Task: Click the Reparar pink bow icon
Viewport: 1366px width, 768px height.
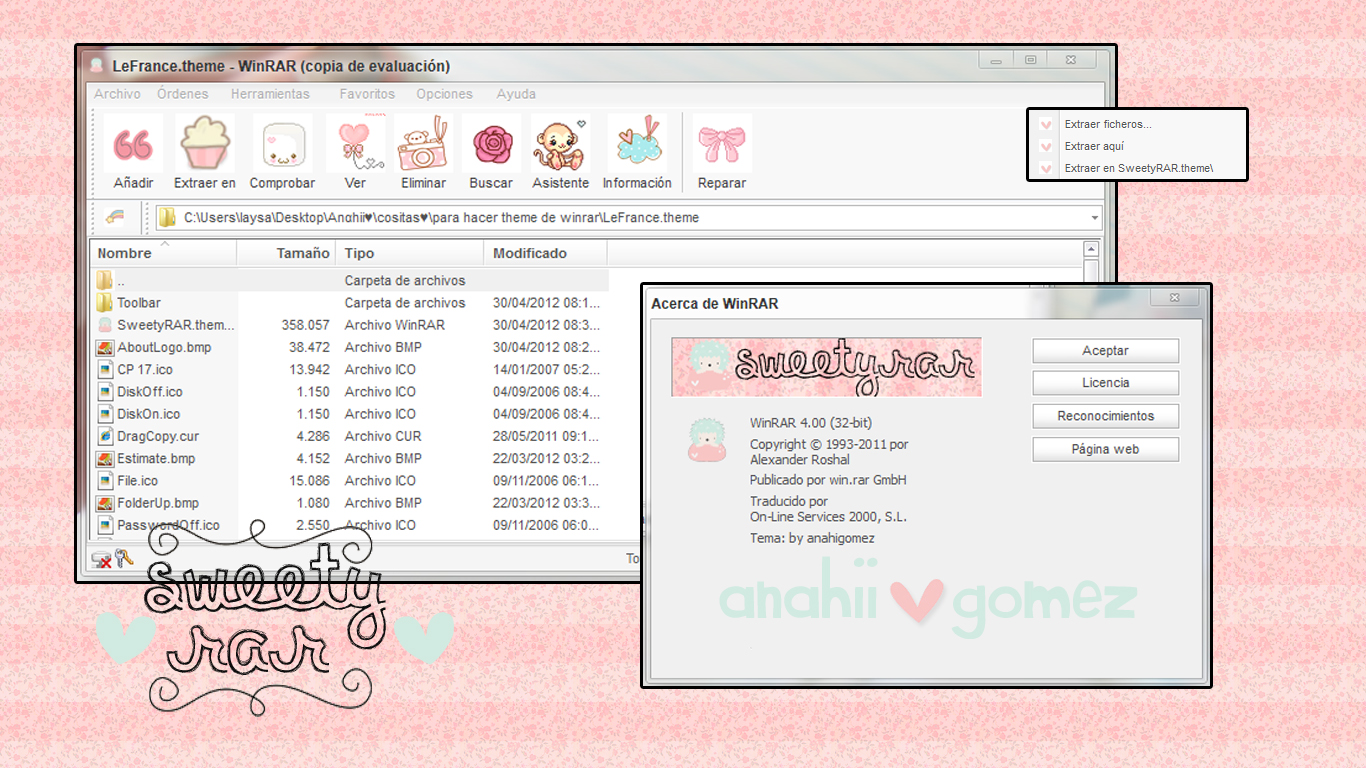Action: (722, 144)
